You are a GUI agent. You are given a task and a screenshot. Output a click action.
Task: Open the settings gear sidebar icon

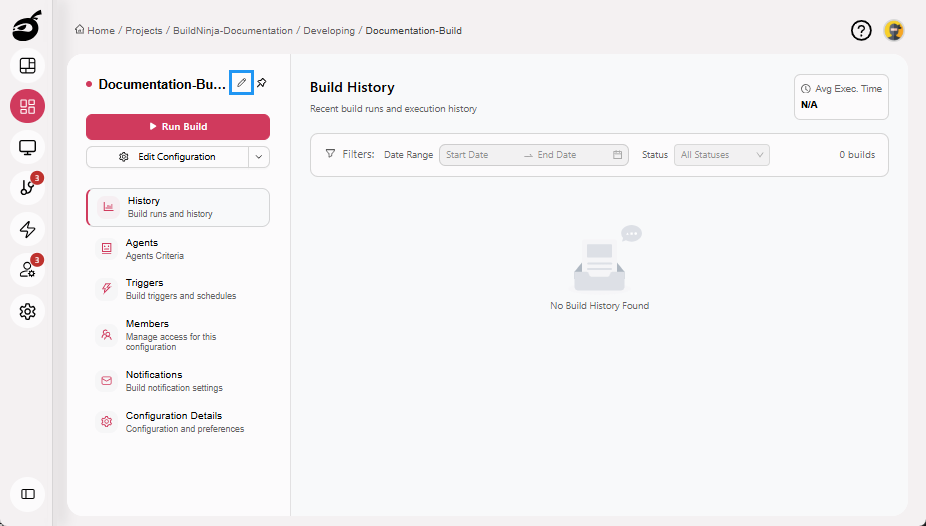[27, 311]
